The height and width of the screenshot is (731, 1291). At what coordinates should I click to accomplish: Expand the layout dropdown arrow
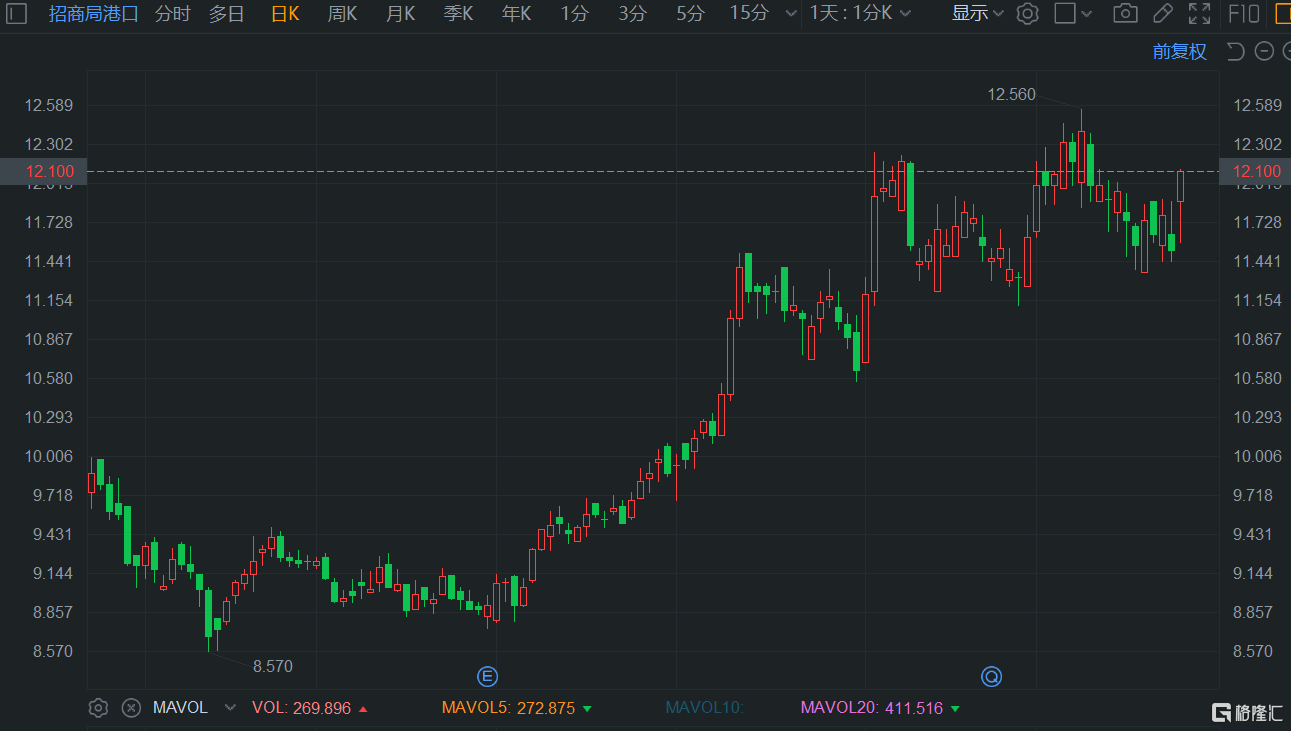(x=1088, y=14)
